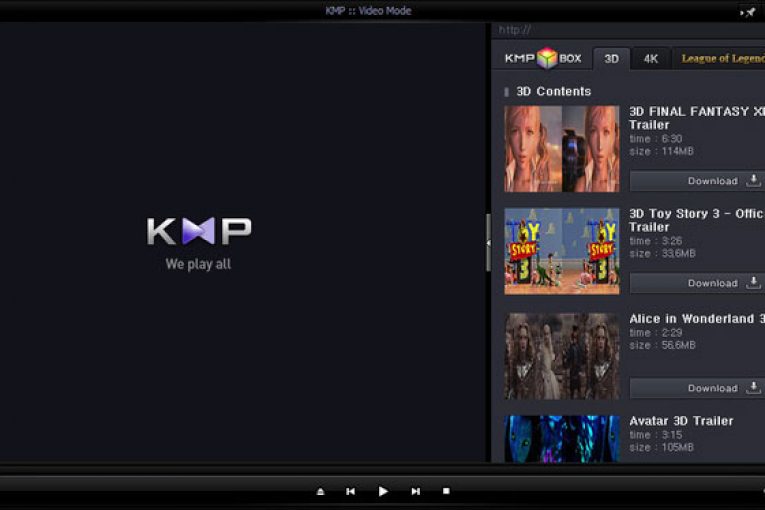The height and width of the screenshot is (510, 765).
Task: Open the Alice in Wonderland thumbnail
Action: (562, 356)
